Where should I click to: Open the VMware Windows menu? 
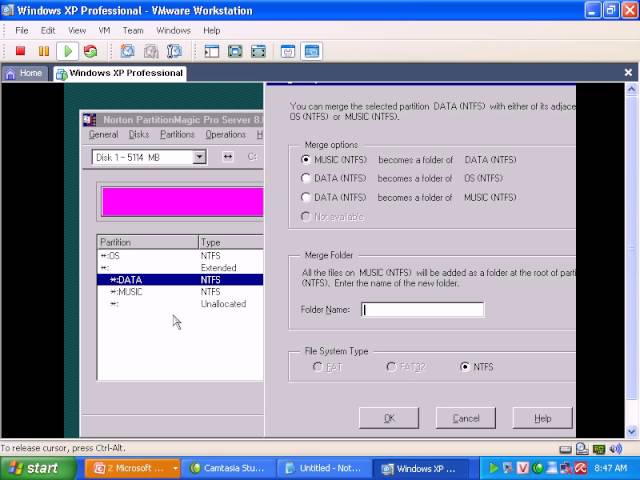pos(173,30)
